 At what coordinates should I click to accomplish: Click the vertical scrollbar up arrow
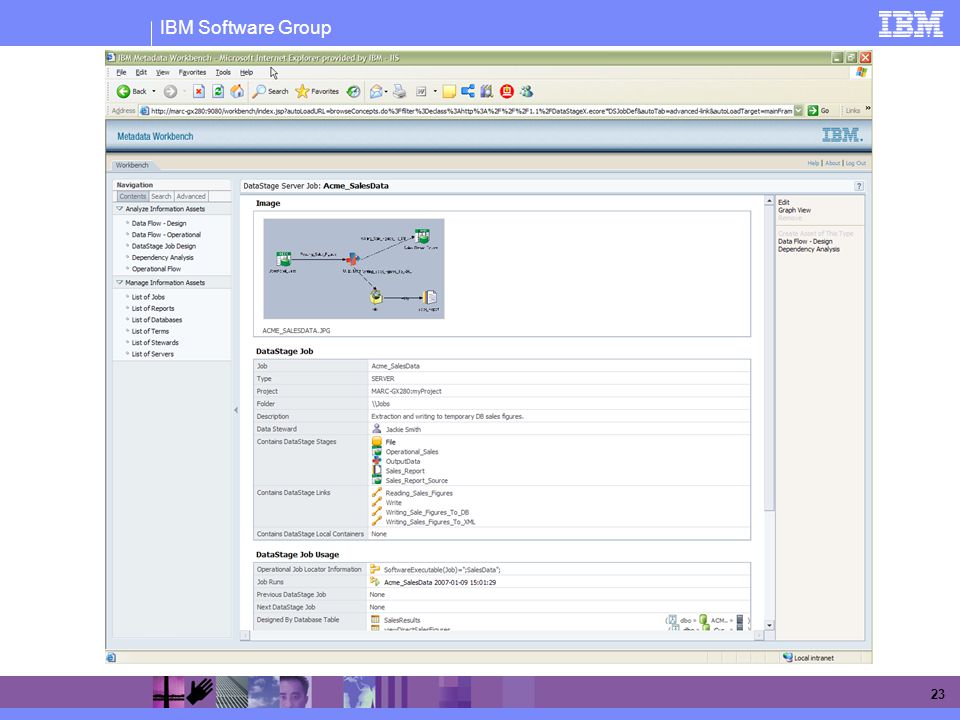(x=769, y=201)
